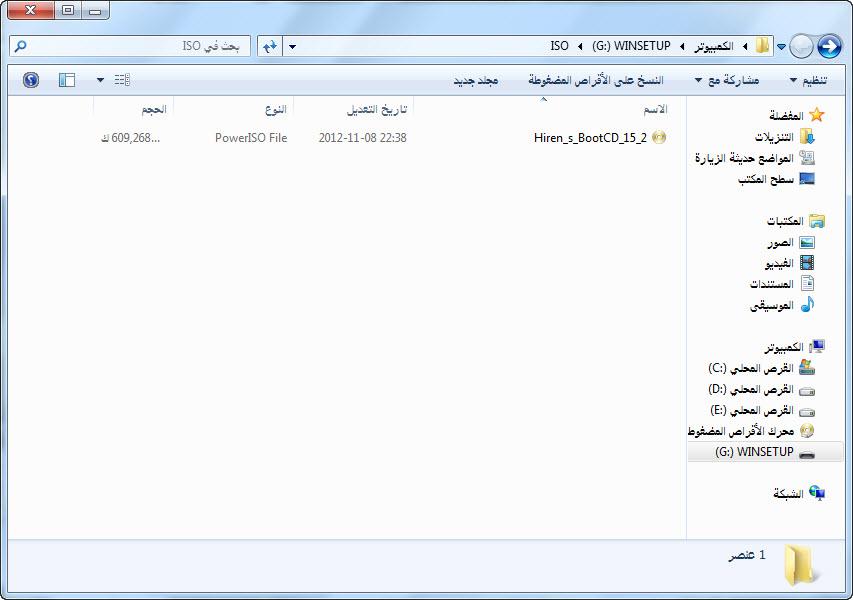853x600 pixels.
Task: Click the Favorites star icon in sidebar
Action: (x=817, y=115)
